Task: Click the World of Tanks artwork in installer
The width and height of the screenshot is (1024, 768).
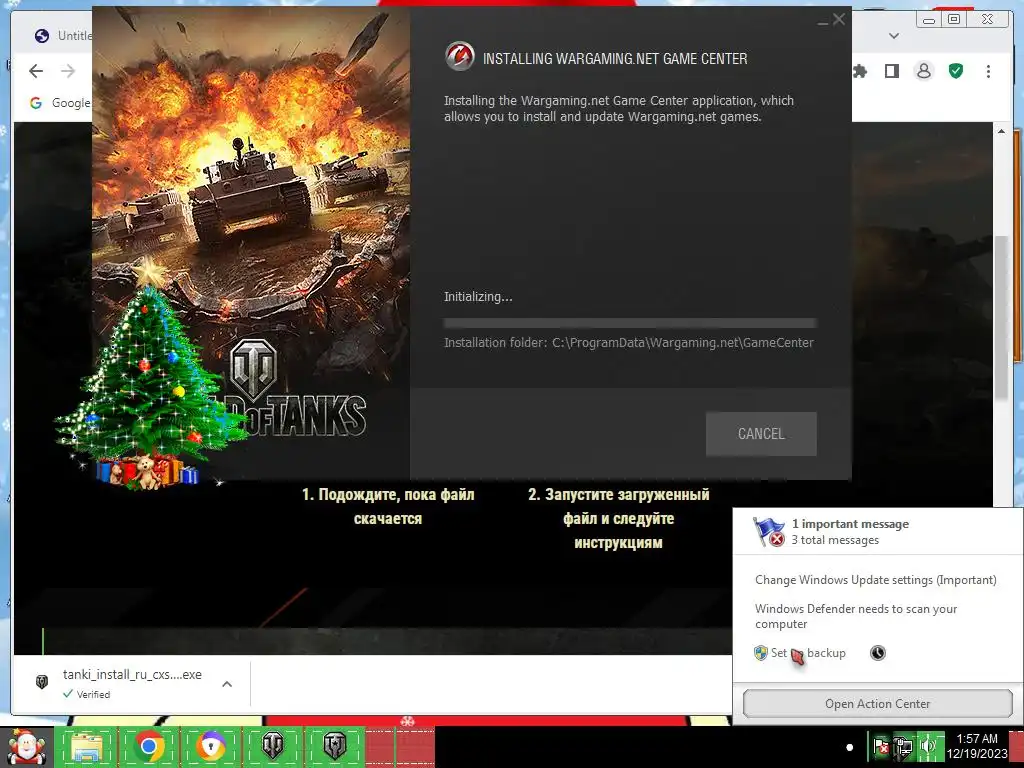Action: [x=251, y=243]
